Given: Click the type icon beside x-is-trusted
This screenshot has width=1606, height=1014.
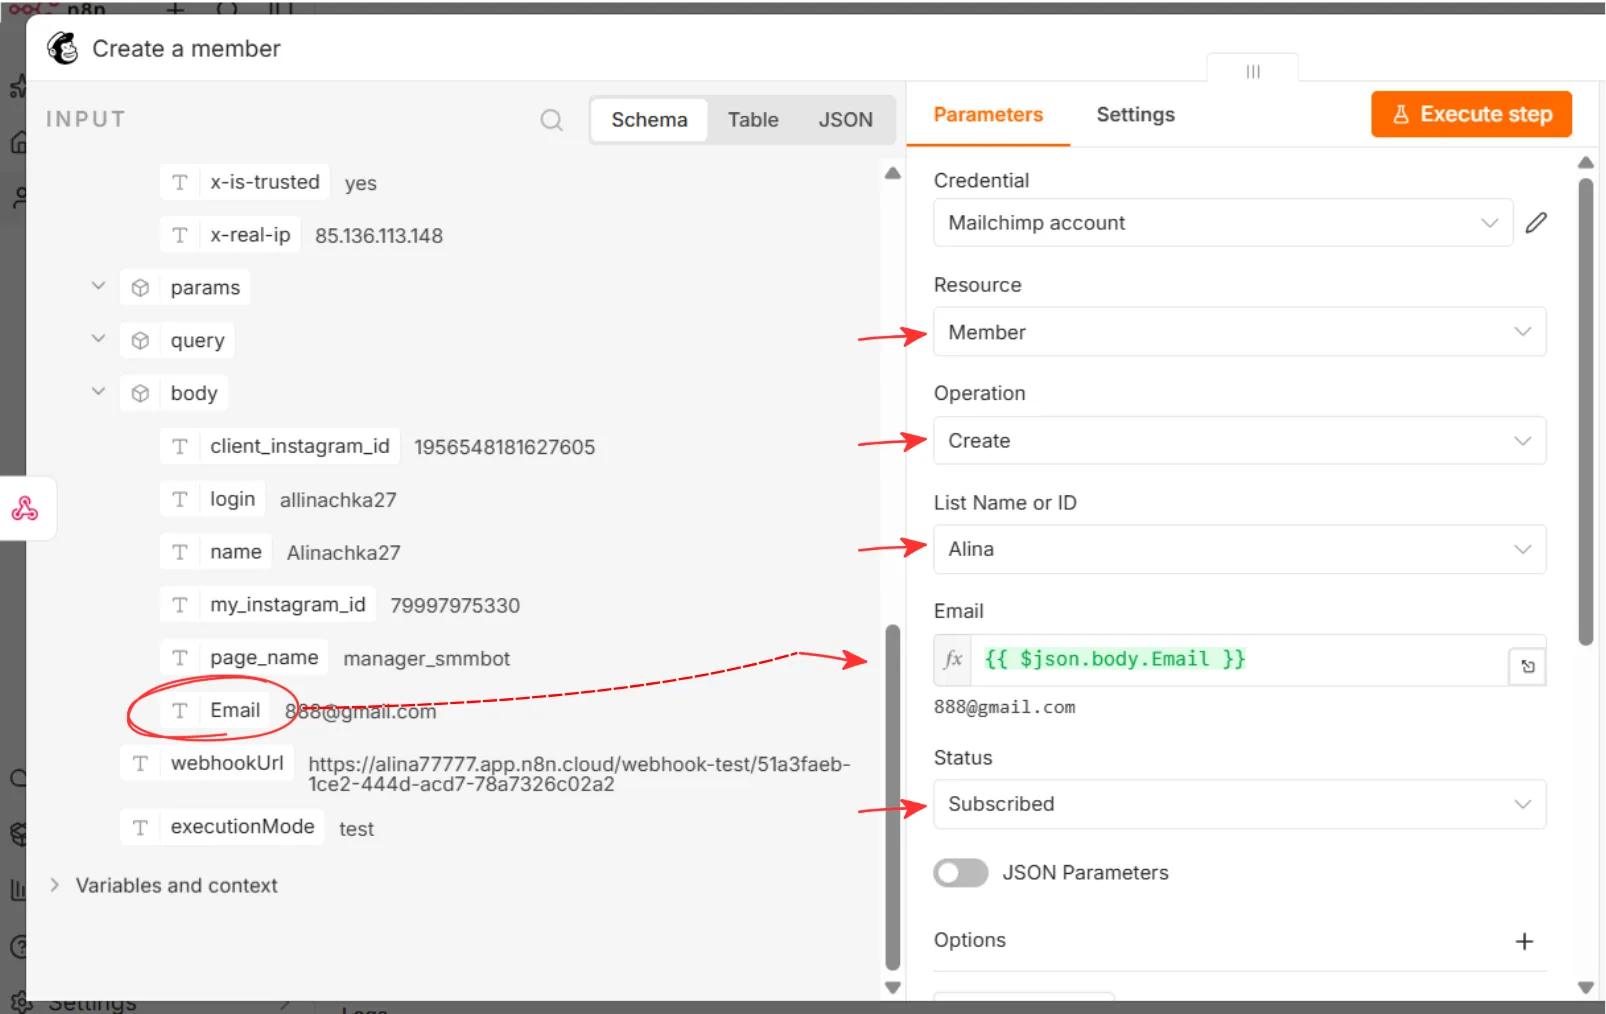Looking at the screenshot, I should 180,182.
